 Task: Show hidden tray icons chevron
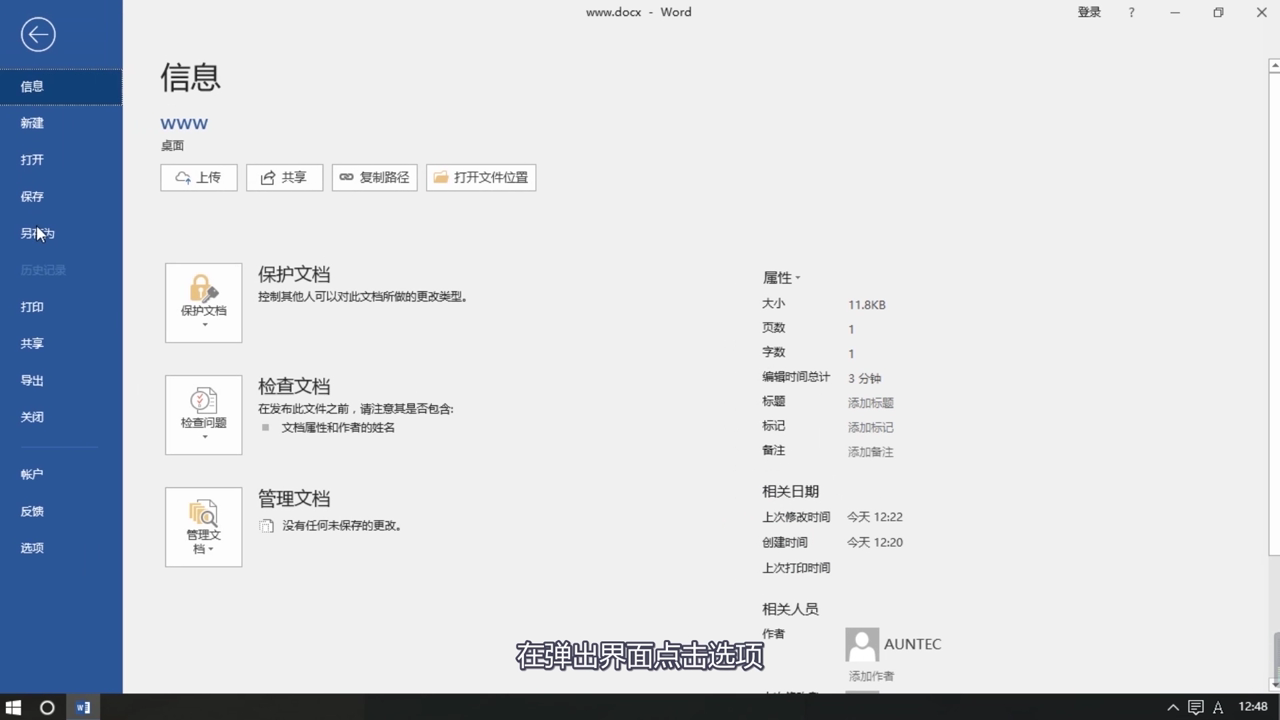1173,708
